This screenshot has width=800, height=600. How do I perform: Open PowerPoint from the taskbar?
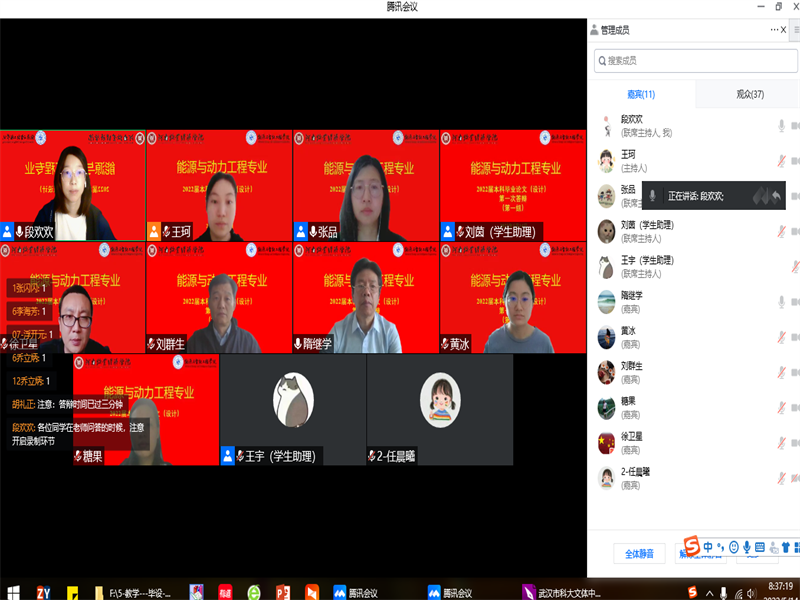[282, 592]
